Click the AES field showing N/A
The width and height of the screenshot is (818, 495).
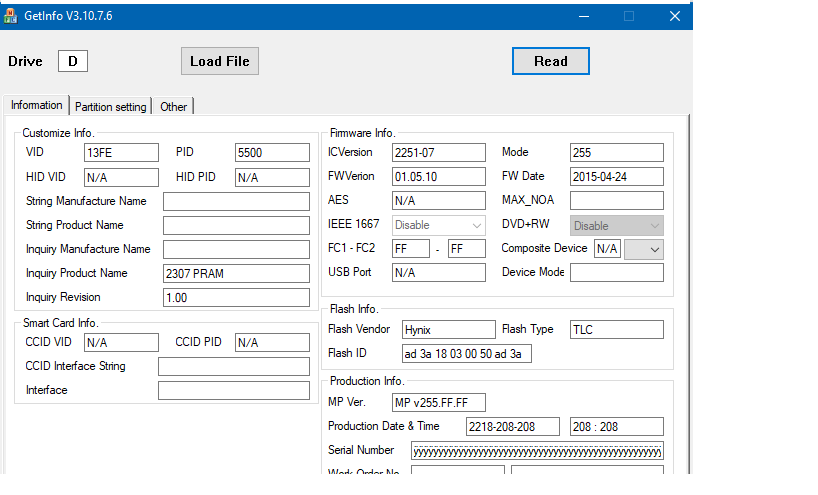[438, 200]
